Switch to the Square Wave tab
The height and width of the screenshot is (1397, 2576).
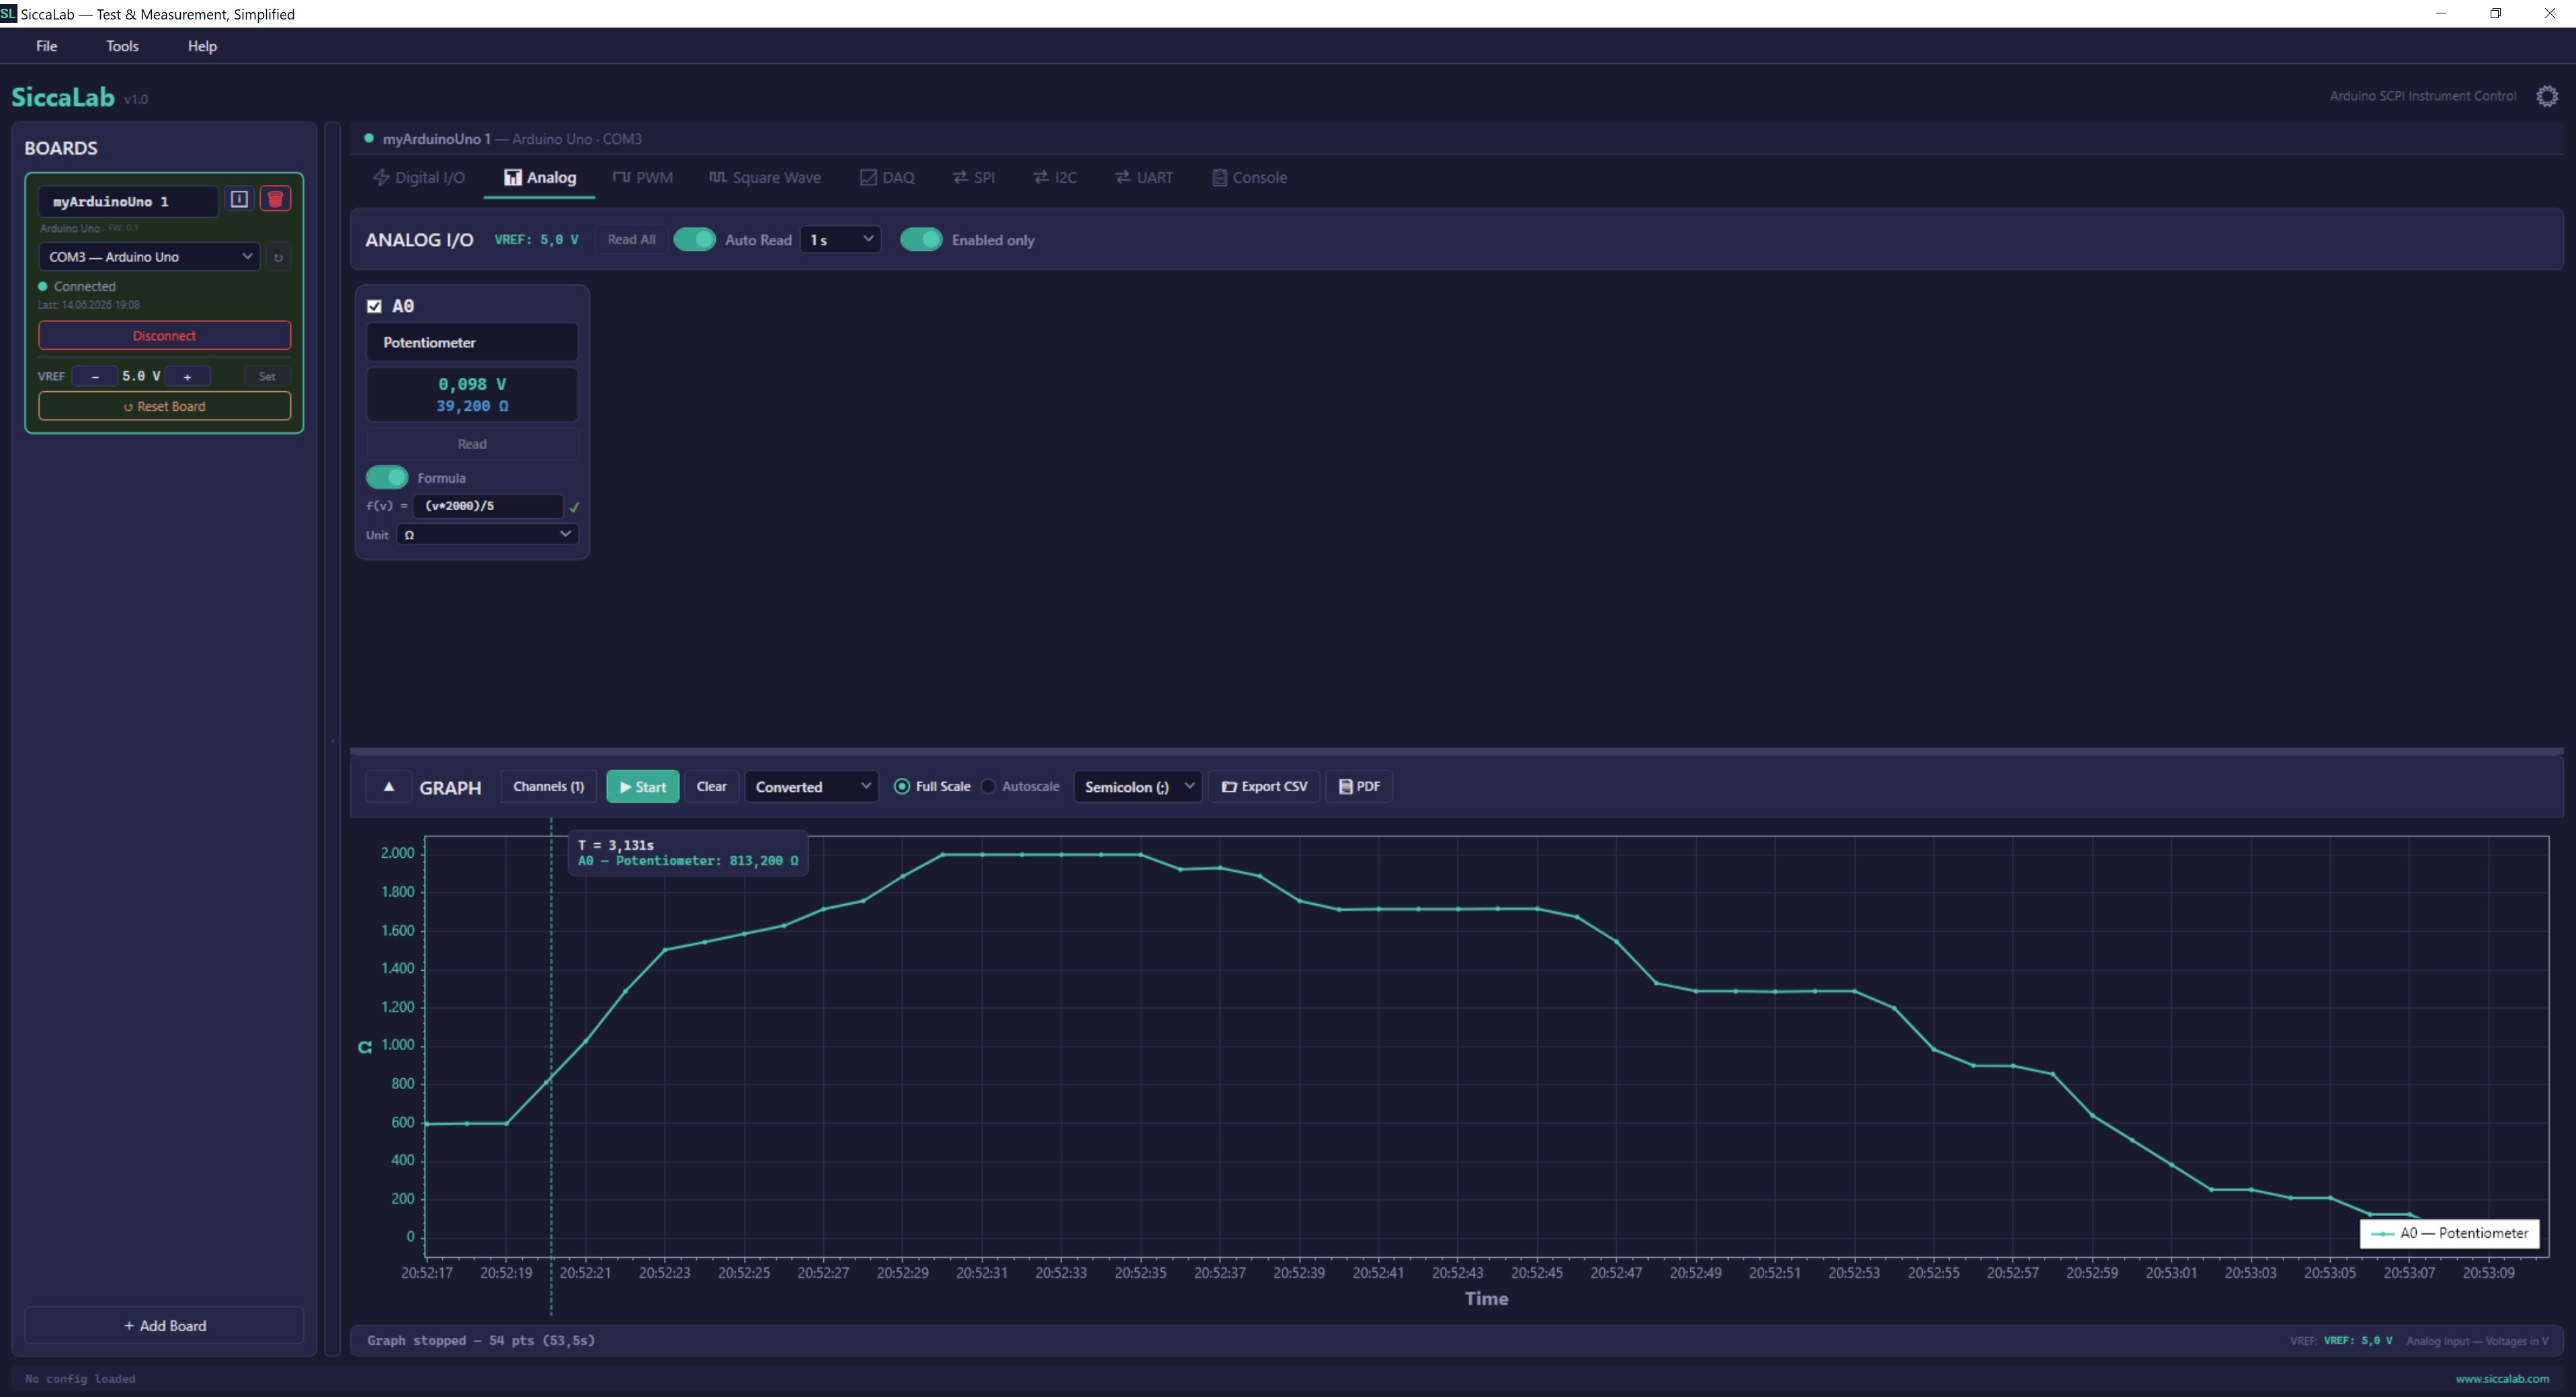pyautogui.click(x=765, y=178)
